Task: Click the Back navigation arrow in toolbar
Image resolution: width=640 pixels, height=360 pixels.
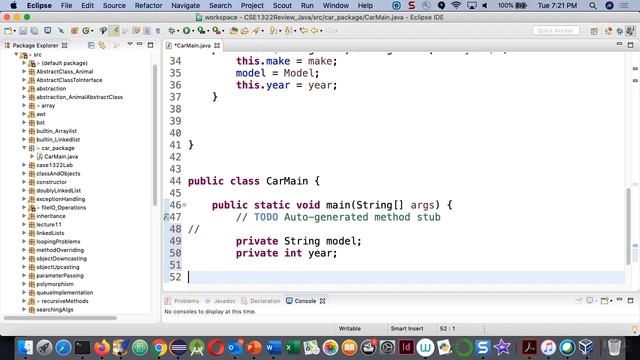Action: (x=314, y=31)
